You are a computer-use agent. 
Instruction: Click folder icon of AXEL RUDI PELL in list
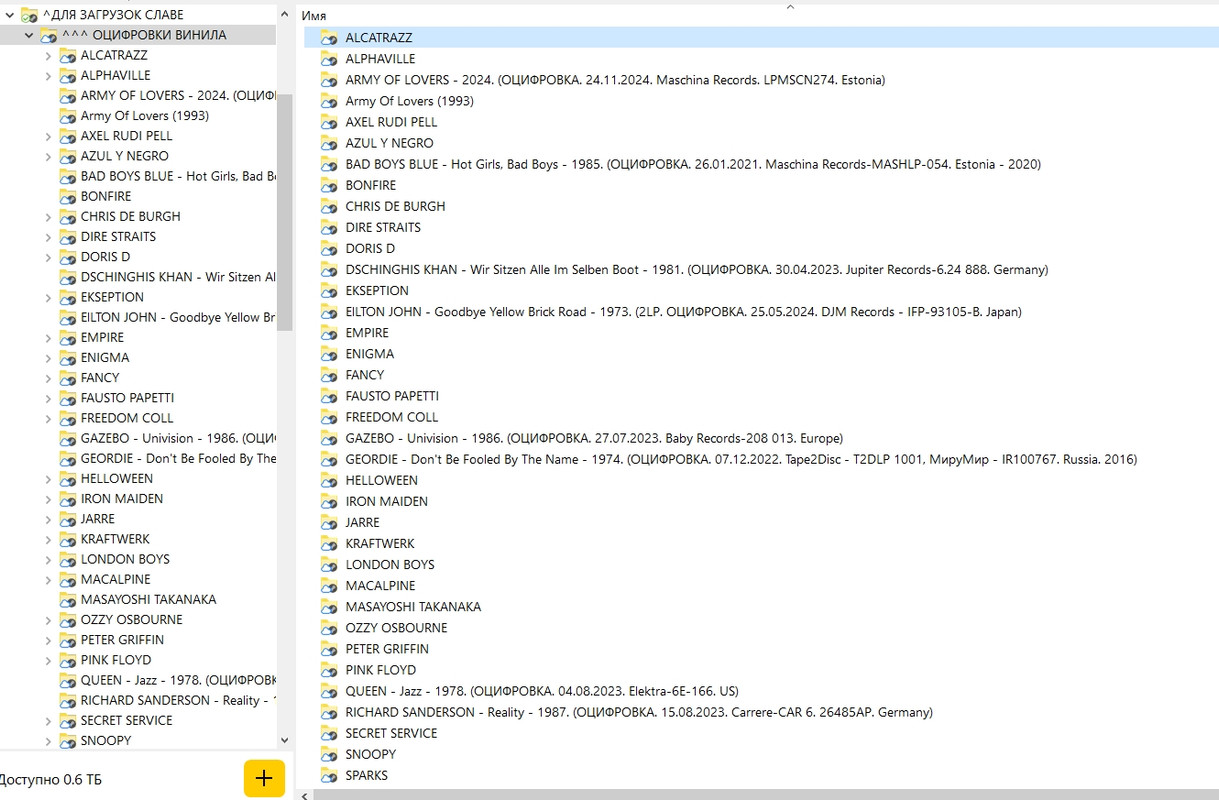click(x=329, y=122)
